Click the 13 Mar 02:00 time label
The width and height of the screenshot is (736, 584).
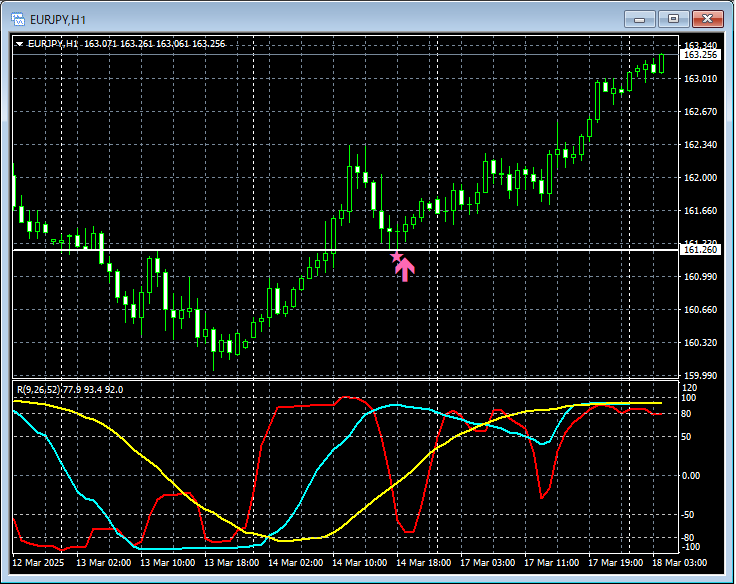click(x=103, y=562)
